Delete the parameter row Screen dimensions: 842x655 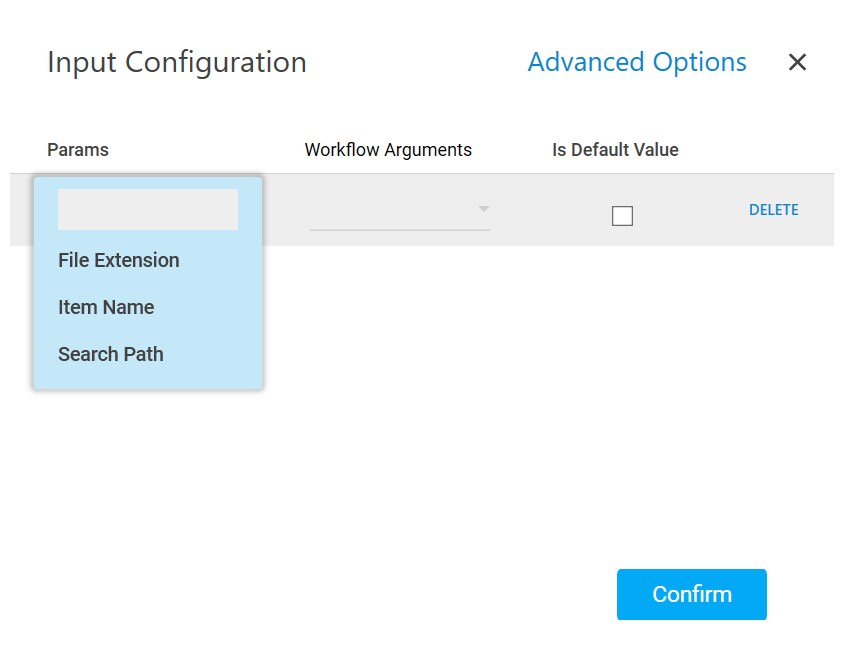[x=773, y=210]
